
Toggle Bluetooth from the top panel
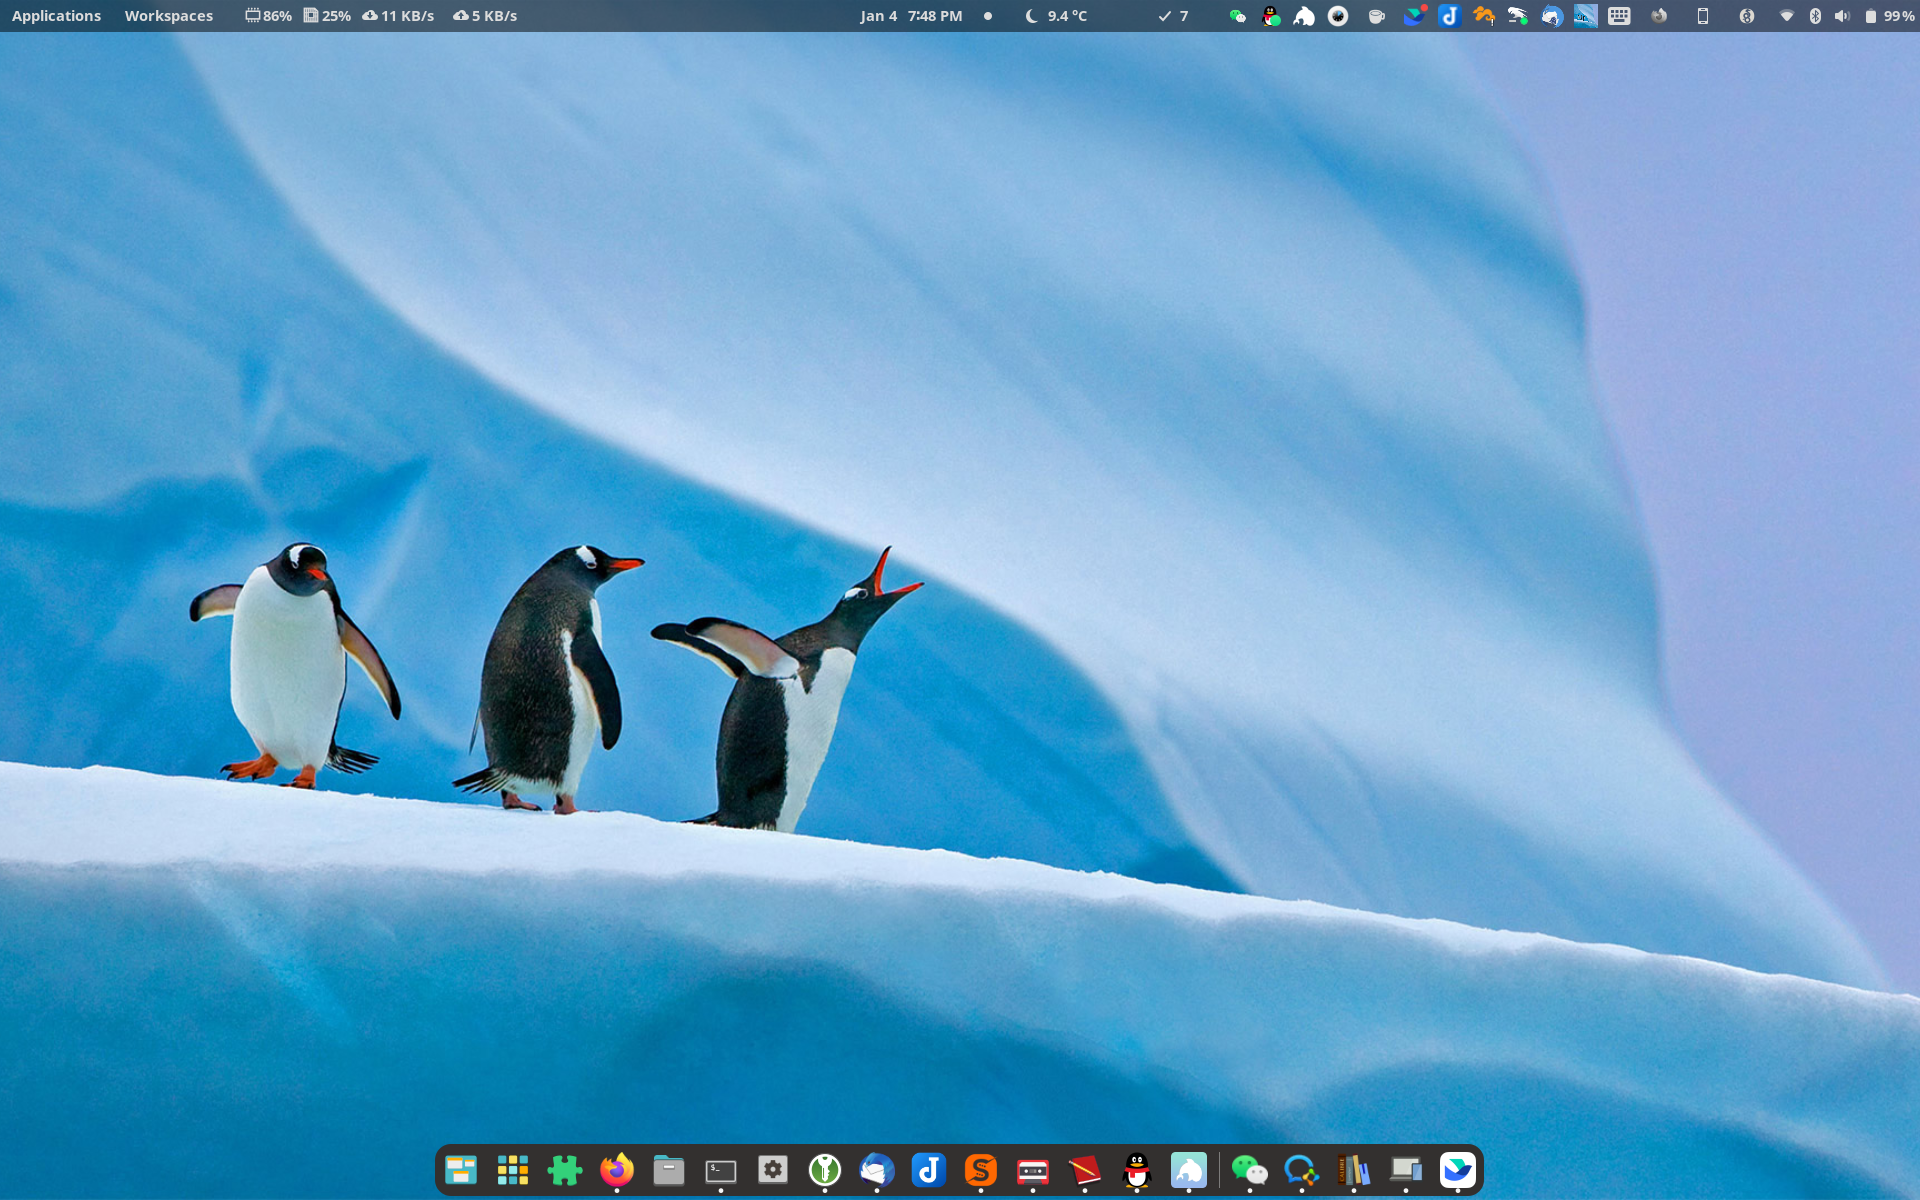point(1815,16)
